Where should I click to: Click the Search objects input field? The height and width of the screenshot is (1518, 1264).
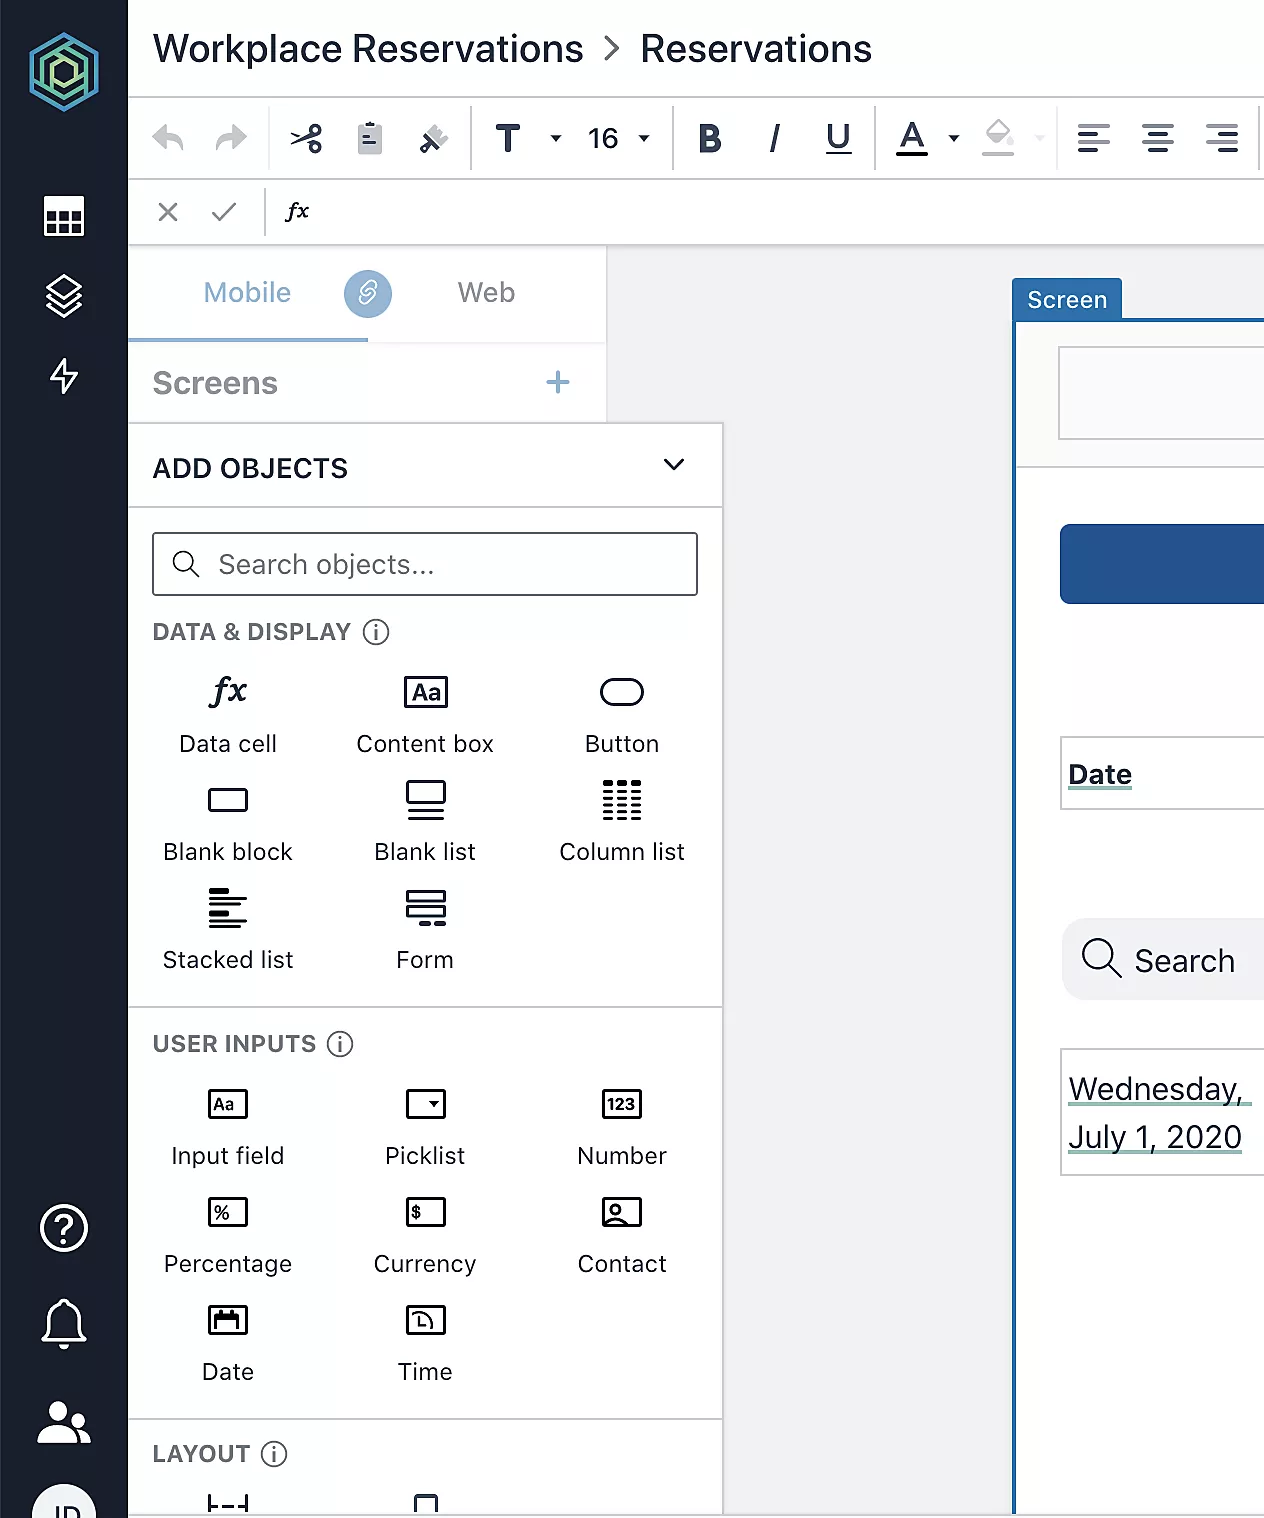click(425, 564)
